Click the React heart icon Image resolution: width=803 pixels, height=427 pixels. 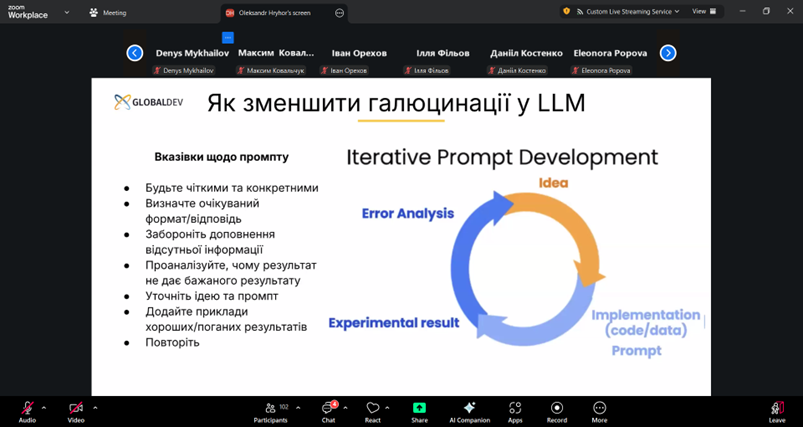point(372,409)
